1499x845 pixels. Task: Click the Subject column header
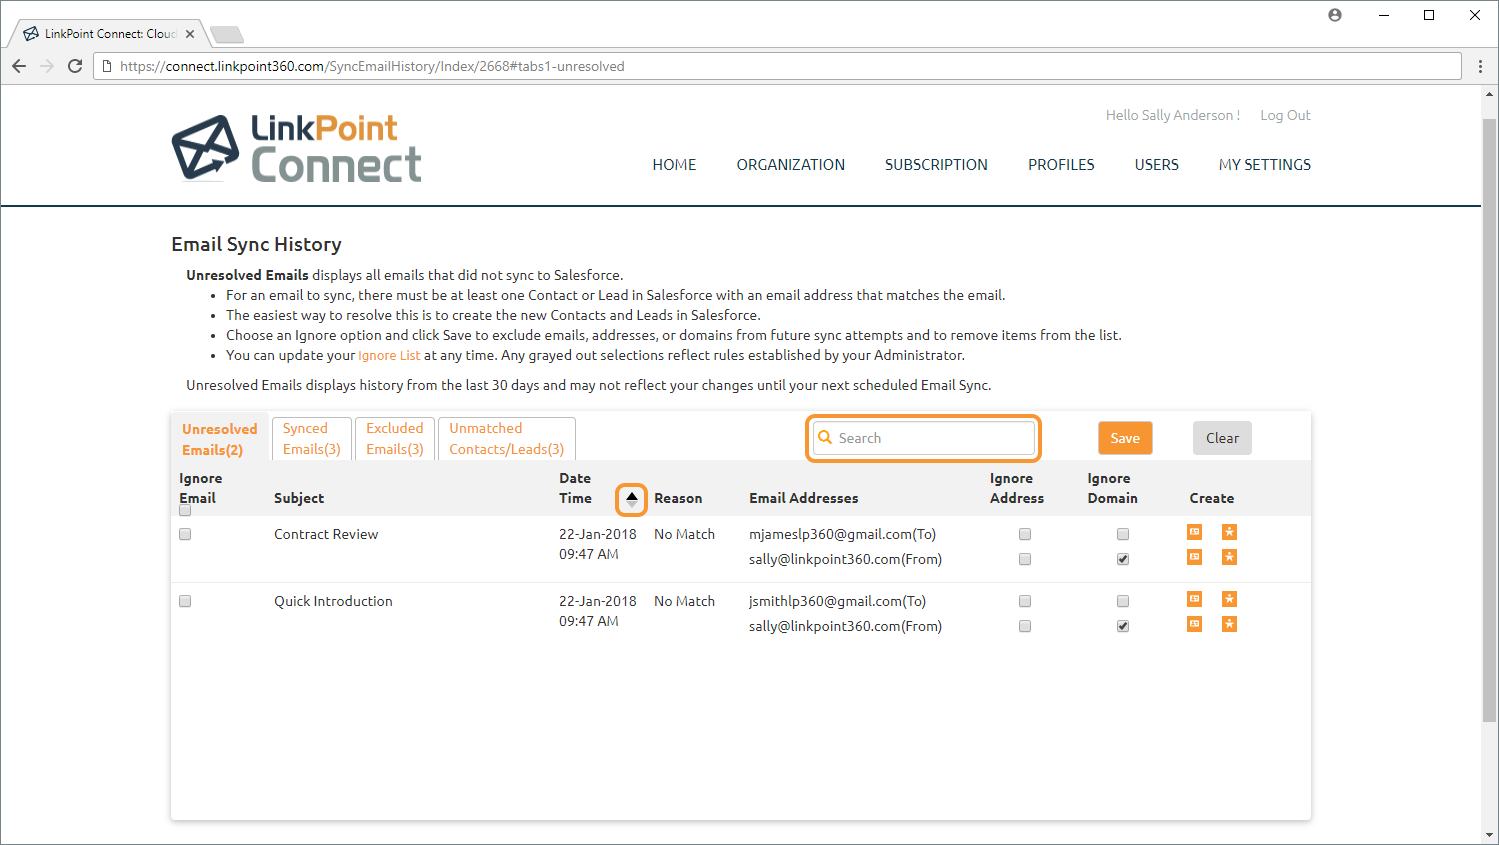[299, 498]
